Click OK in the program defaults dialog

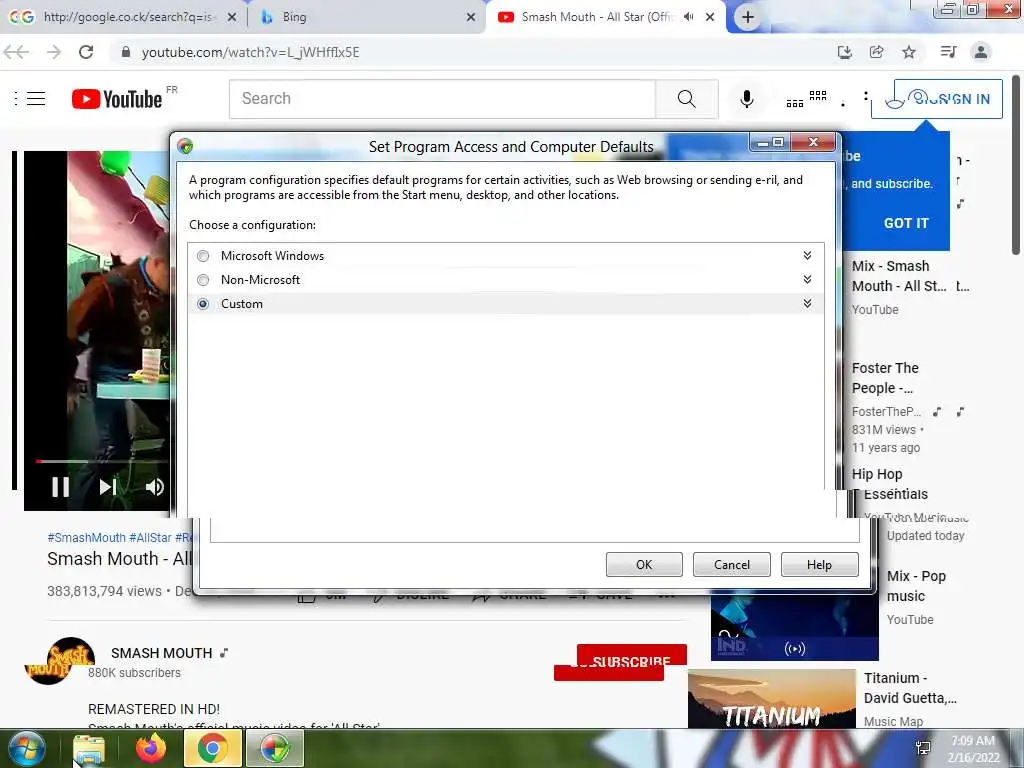[644, 565]
